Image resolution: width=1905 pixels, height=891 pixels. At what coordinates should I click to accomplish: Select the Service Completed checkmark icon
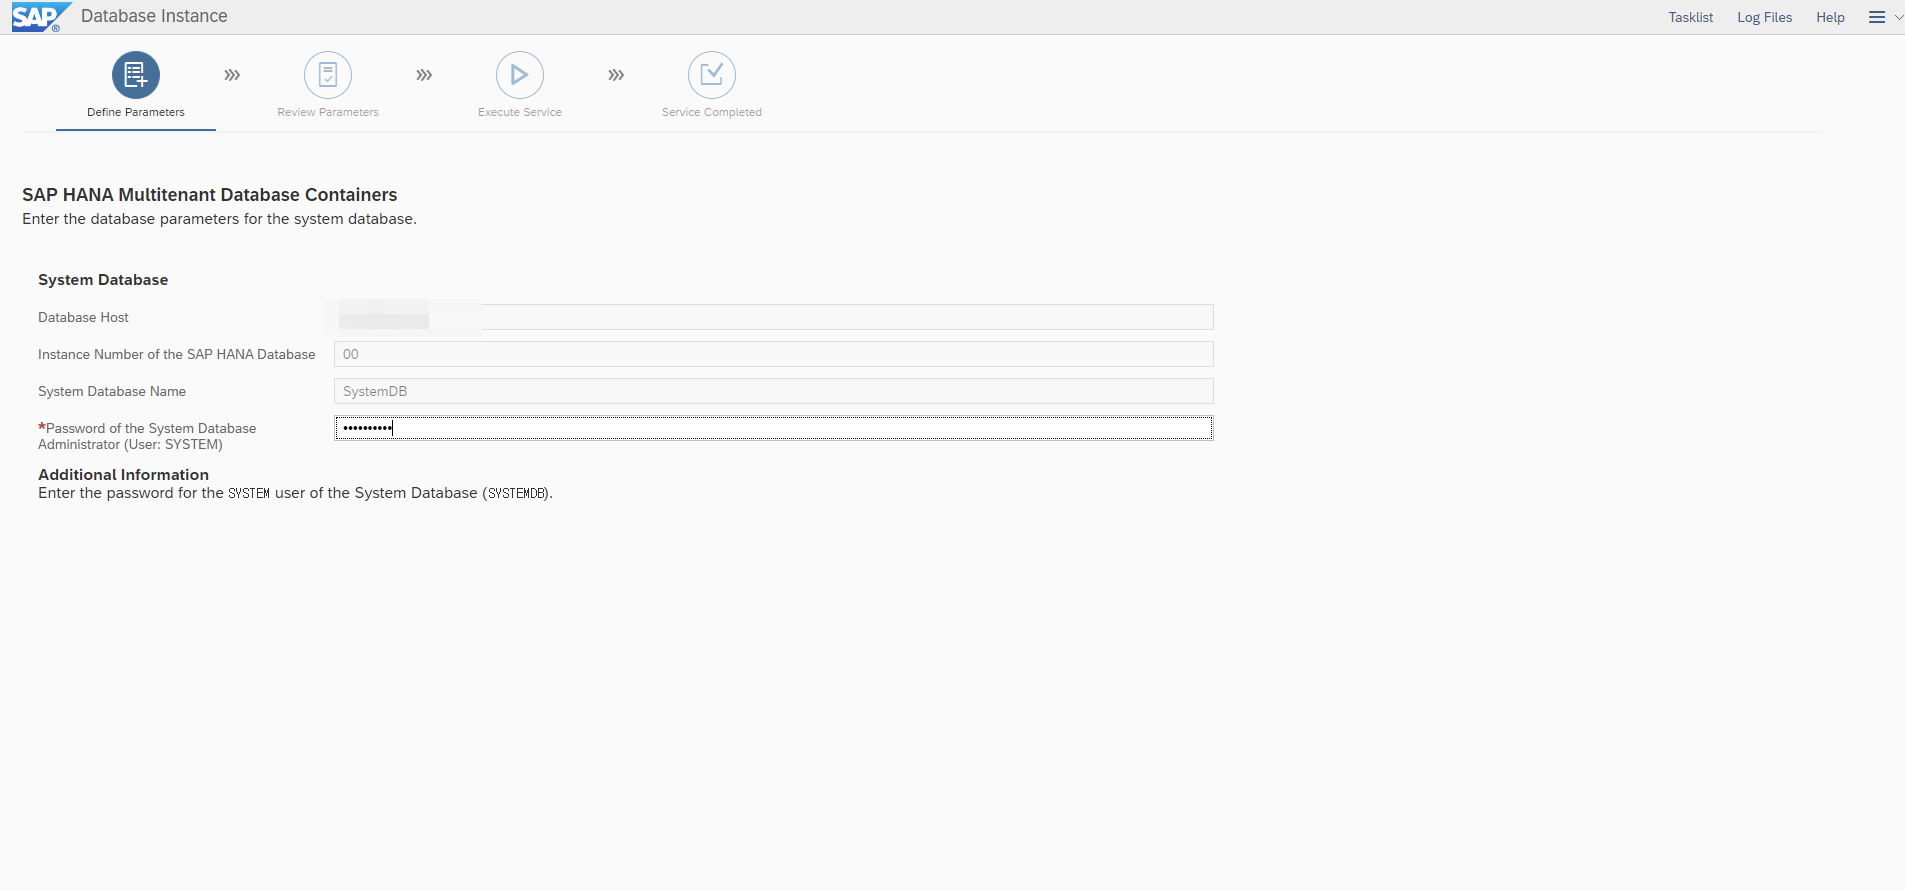click(712, 75)
